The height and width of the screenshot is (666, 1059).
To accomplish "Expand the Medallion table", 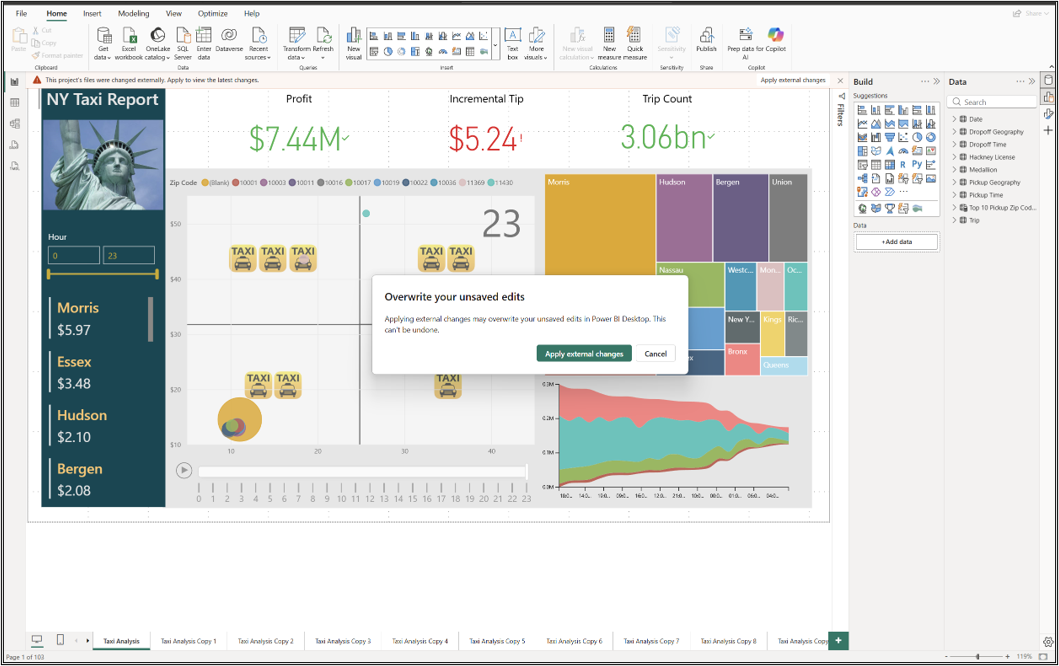I will click(x=954, y=170).
